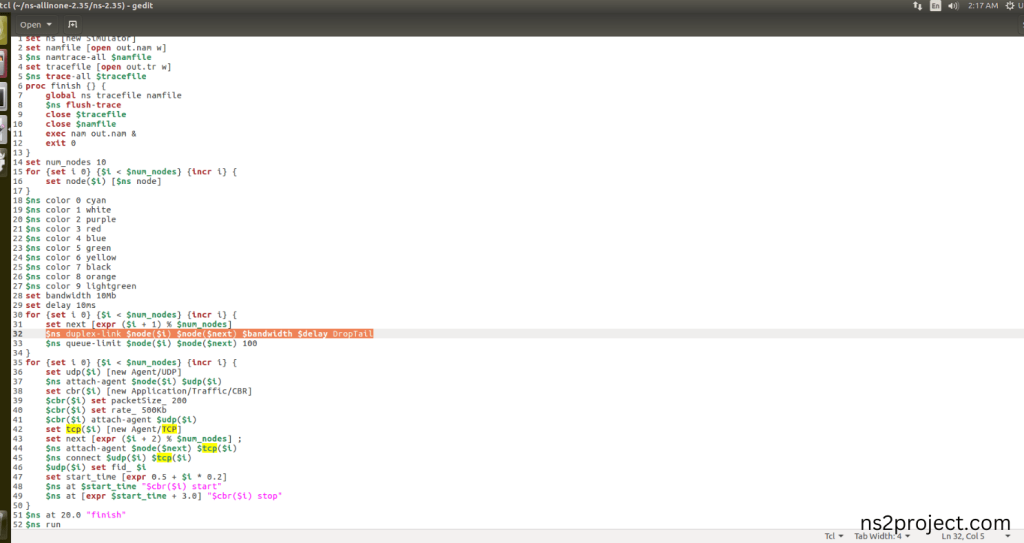Click the line 'set cbr($i) [new Application/Traffic/CBR]'
The width and height of the screenshot is (1024, 543).
149,391
